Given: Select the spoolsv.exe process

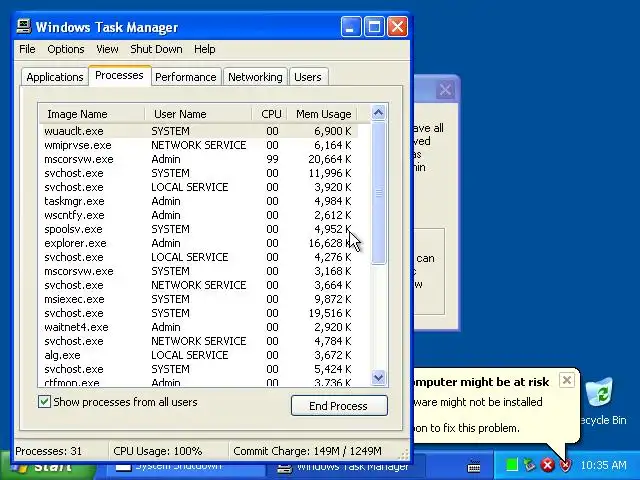Looking at the screenshot, I should pos(199,229).
